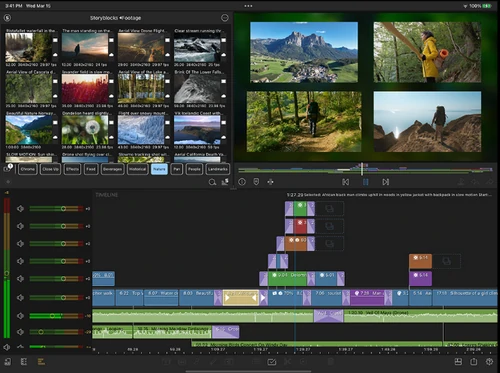Mute the first timeline track

coord(20,209)
